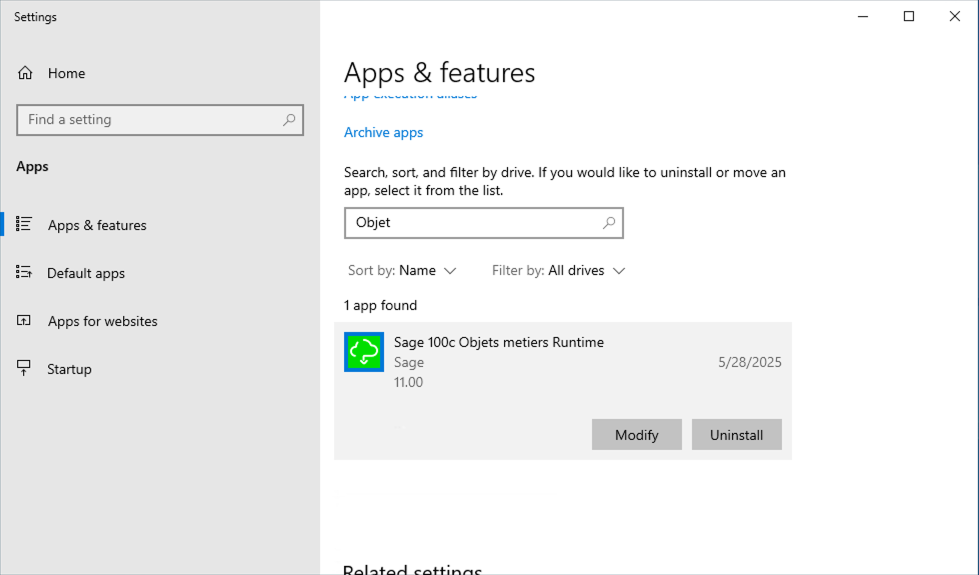Close the Settings window
The image size is (979, 575).
pos(955,16)
